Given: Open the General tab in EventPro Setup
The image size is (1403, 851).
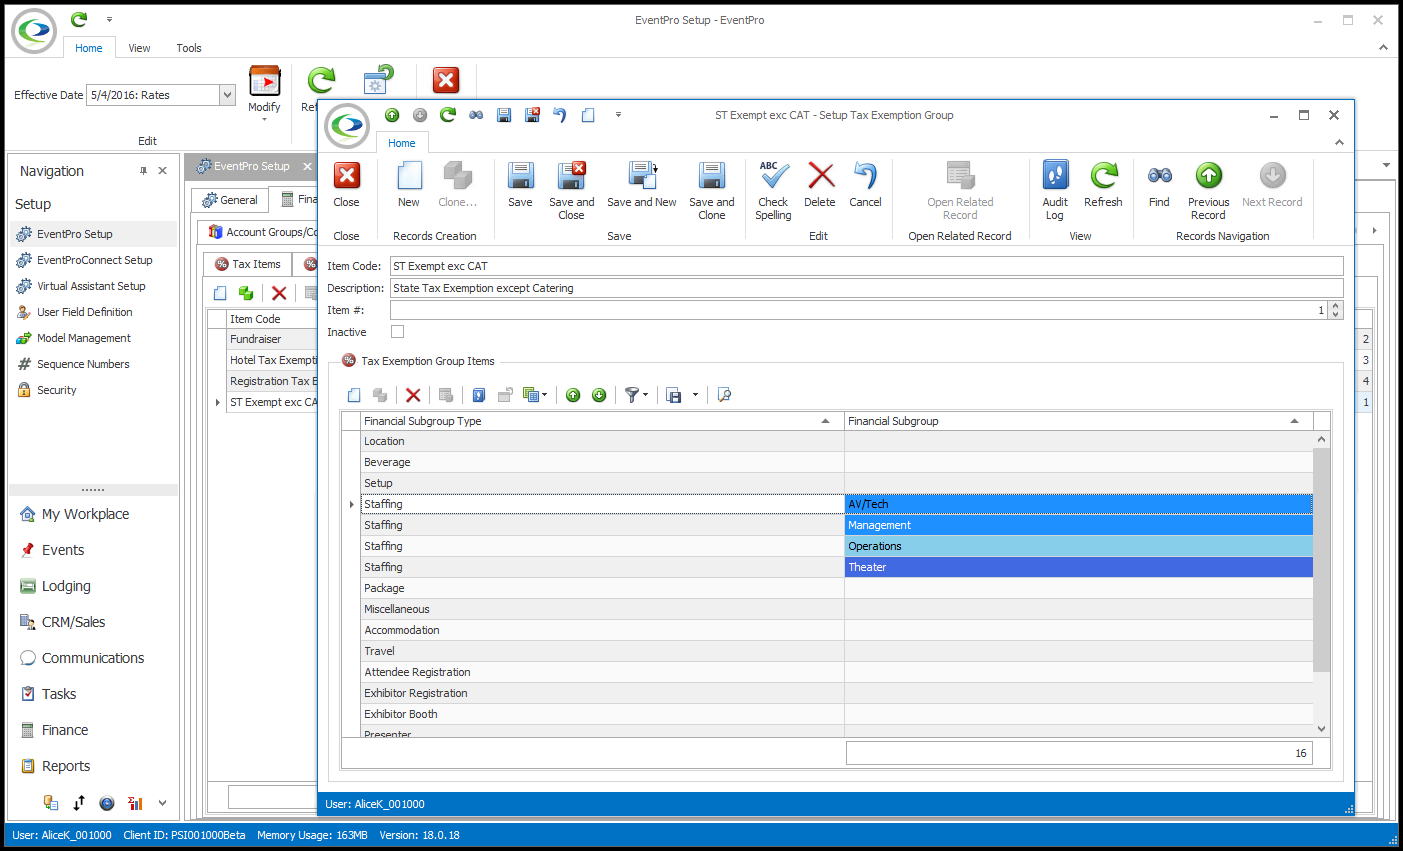Looking at the screenshot, I should [x=230, y=200].
